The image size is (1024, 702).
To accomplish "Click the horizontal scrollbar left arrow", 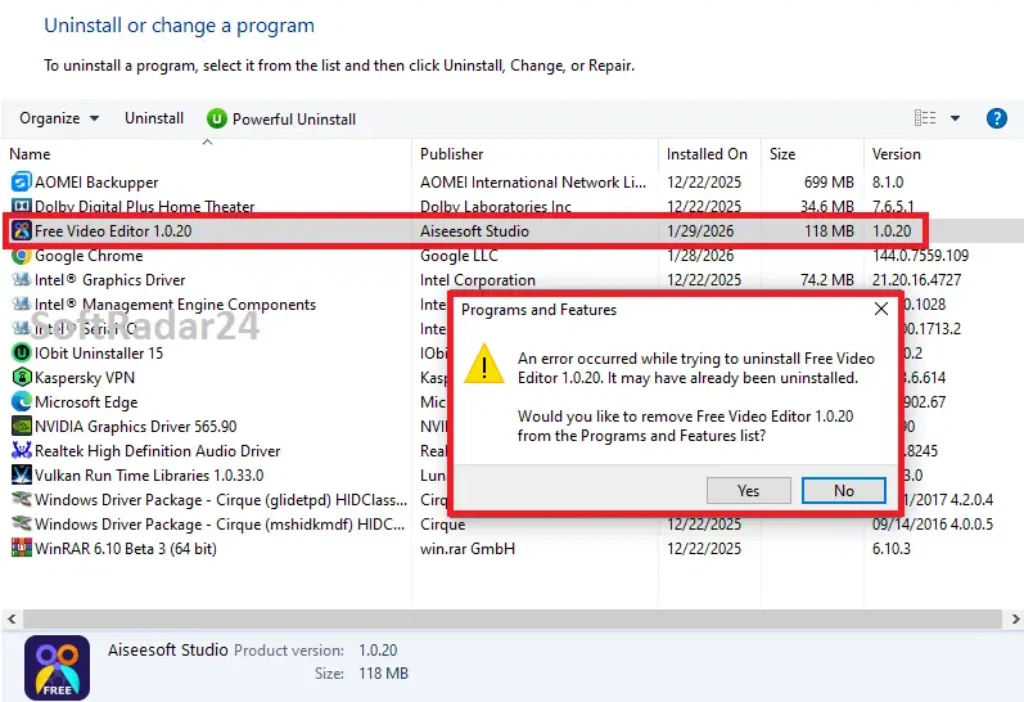I will coord(12,618).
